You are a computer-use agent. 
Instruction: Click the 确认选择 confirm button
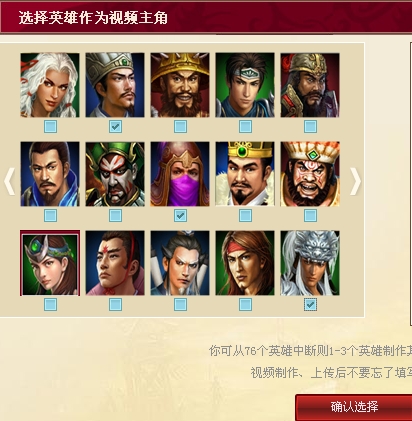pyautogui.click(x=354, y=407)
